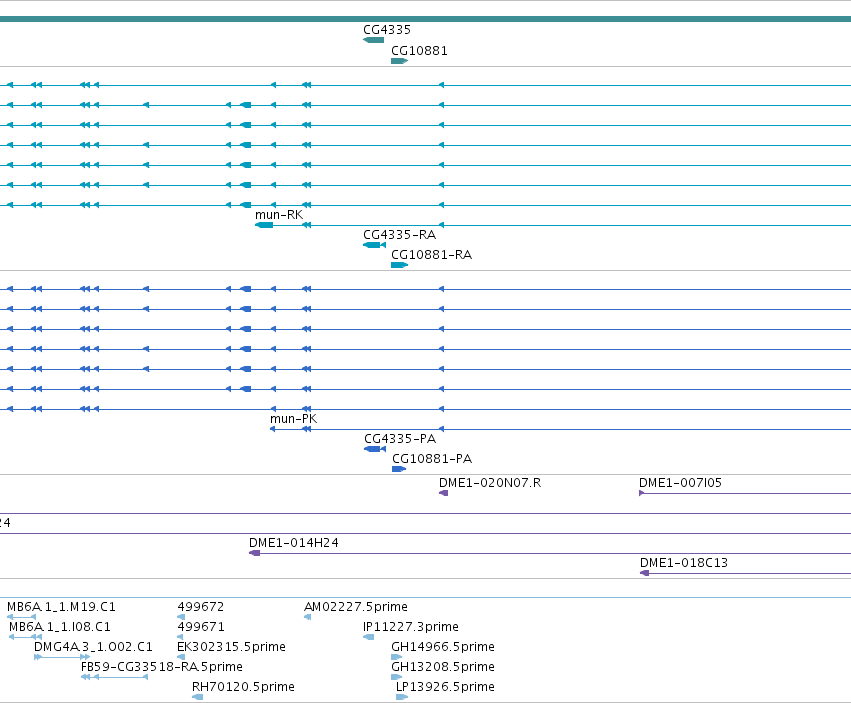Select the IP11227.3prime EST label

(x=411, y=627)
